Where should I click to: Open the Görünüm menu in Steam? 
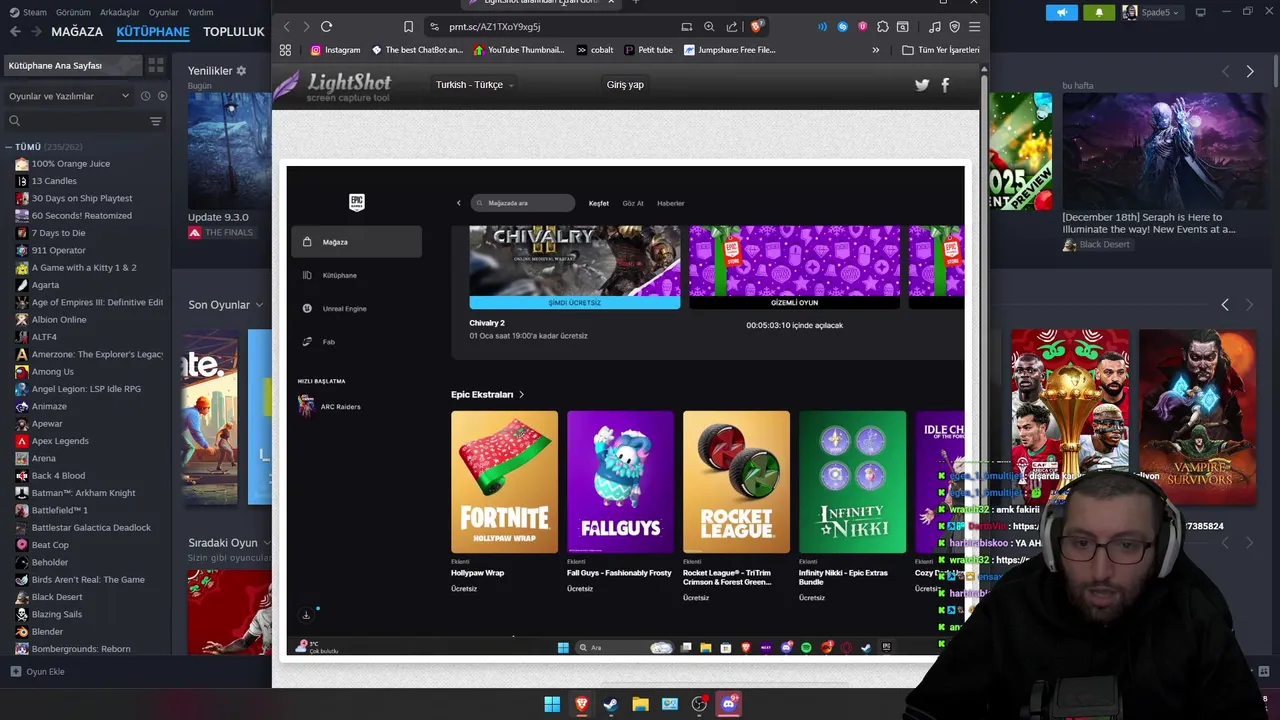(x=73, y=12)
